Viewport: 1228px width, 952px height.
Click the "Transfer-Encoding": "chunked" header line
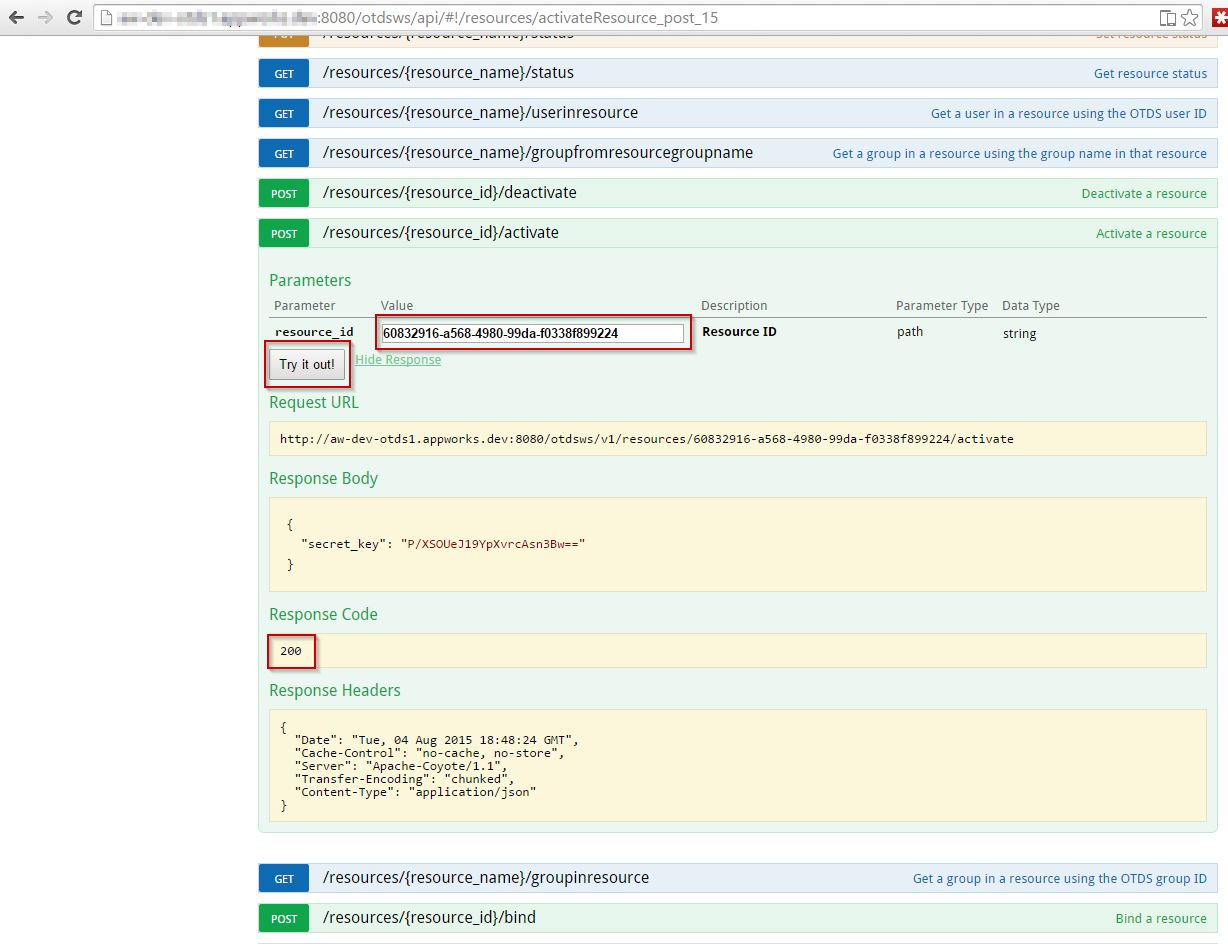(x=405, y=779)
